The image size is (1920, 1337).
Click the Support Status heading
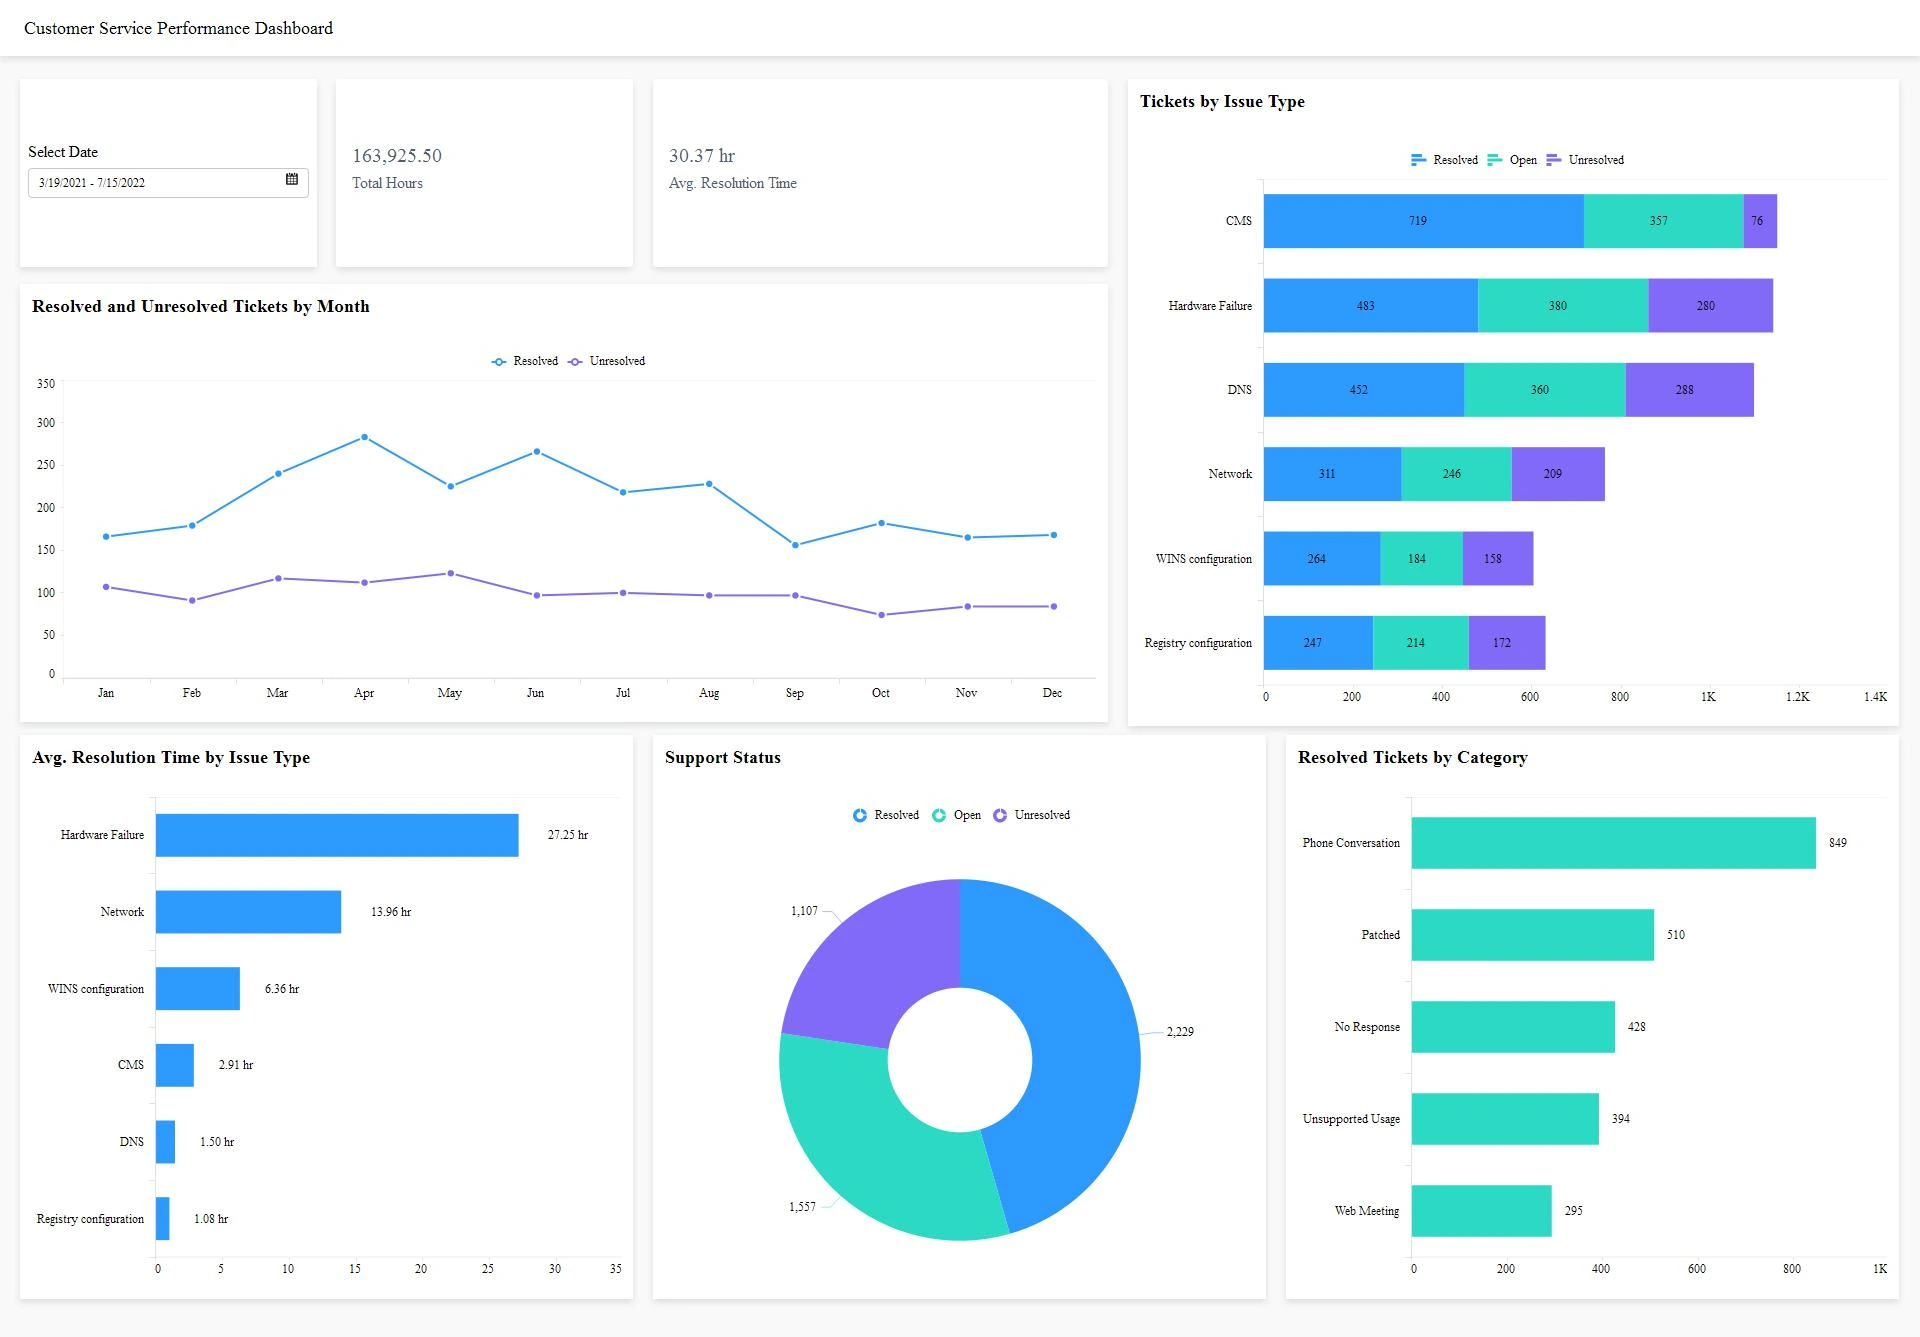(723, 757)
